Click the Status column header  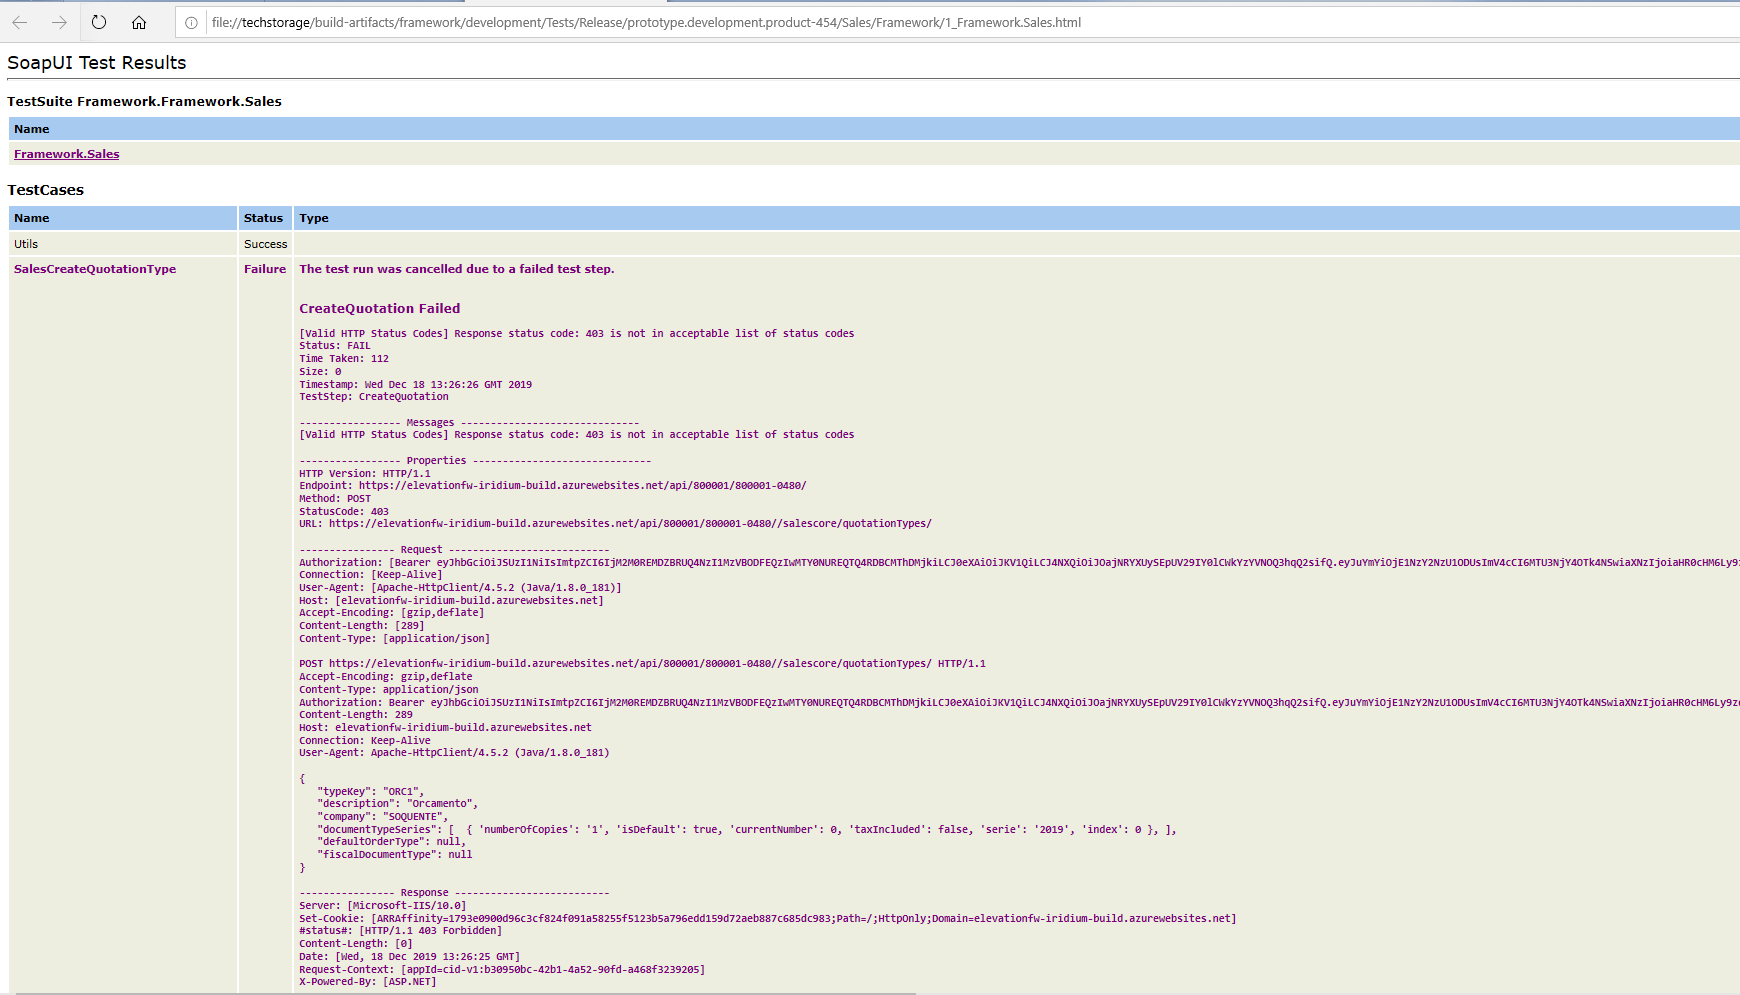pyautogui.click(x=263, y=218)
